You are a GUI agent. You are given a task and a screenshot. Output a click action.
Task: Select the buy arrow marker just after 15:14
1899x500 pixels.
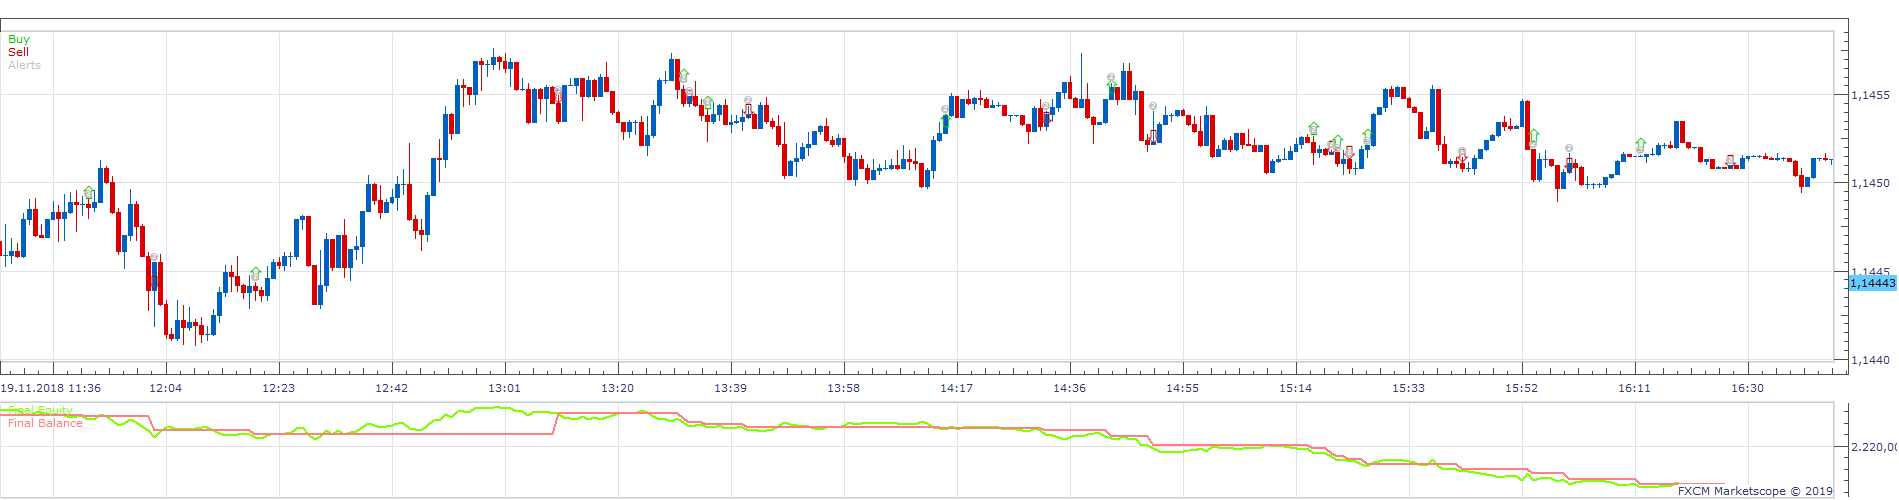point(1314,129)
